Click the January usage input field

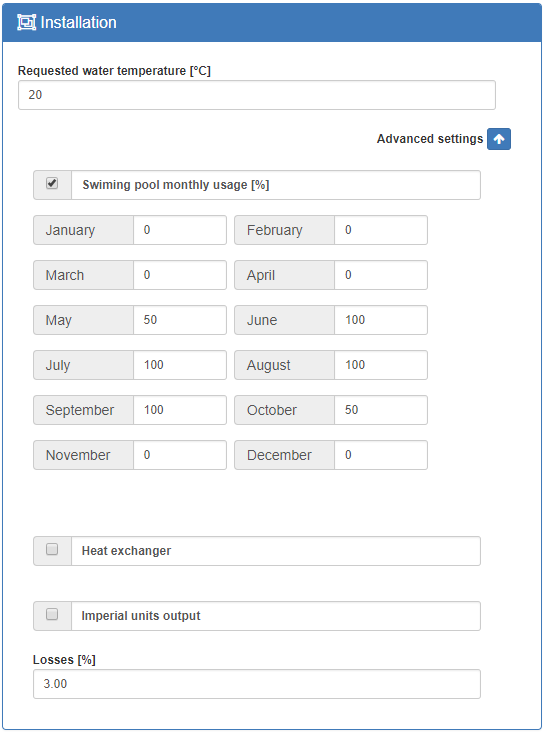coord(180,230)
